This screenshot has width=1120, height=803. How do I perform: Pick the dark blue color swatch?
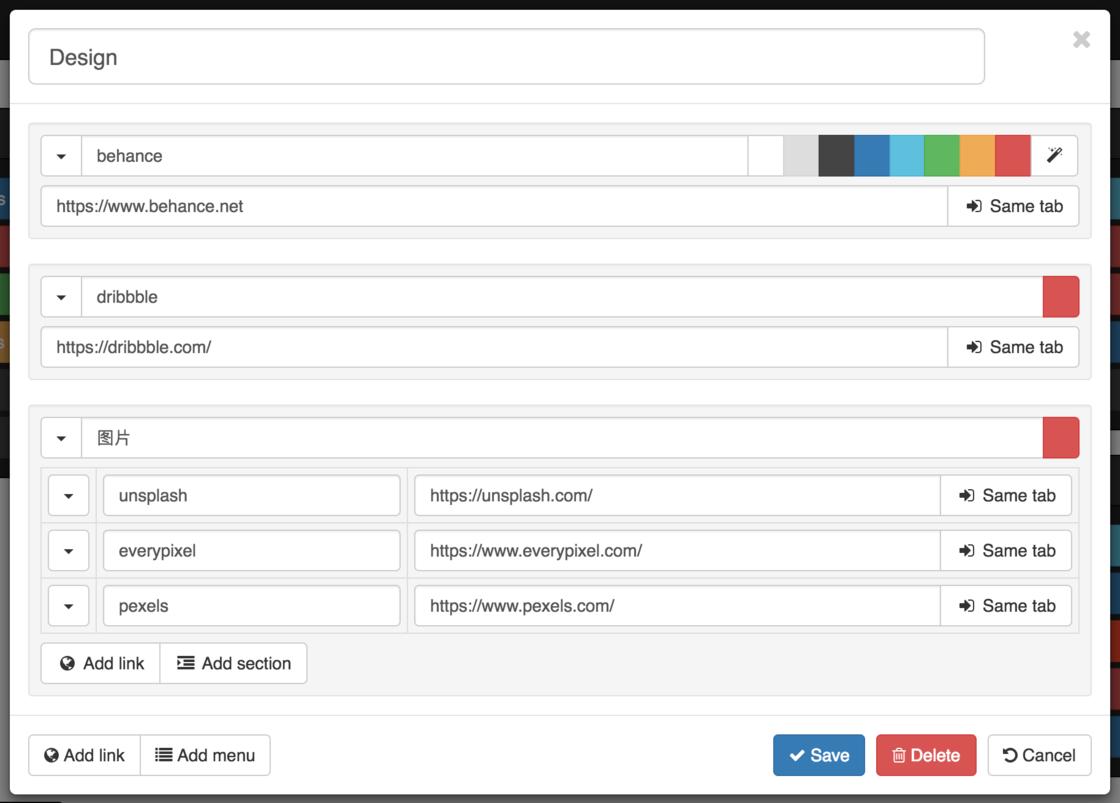point(871,156)
